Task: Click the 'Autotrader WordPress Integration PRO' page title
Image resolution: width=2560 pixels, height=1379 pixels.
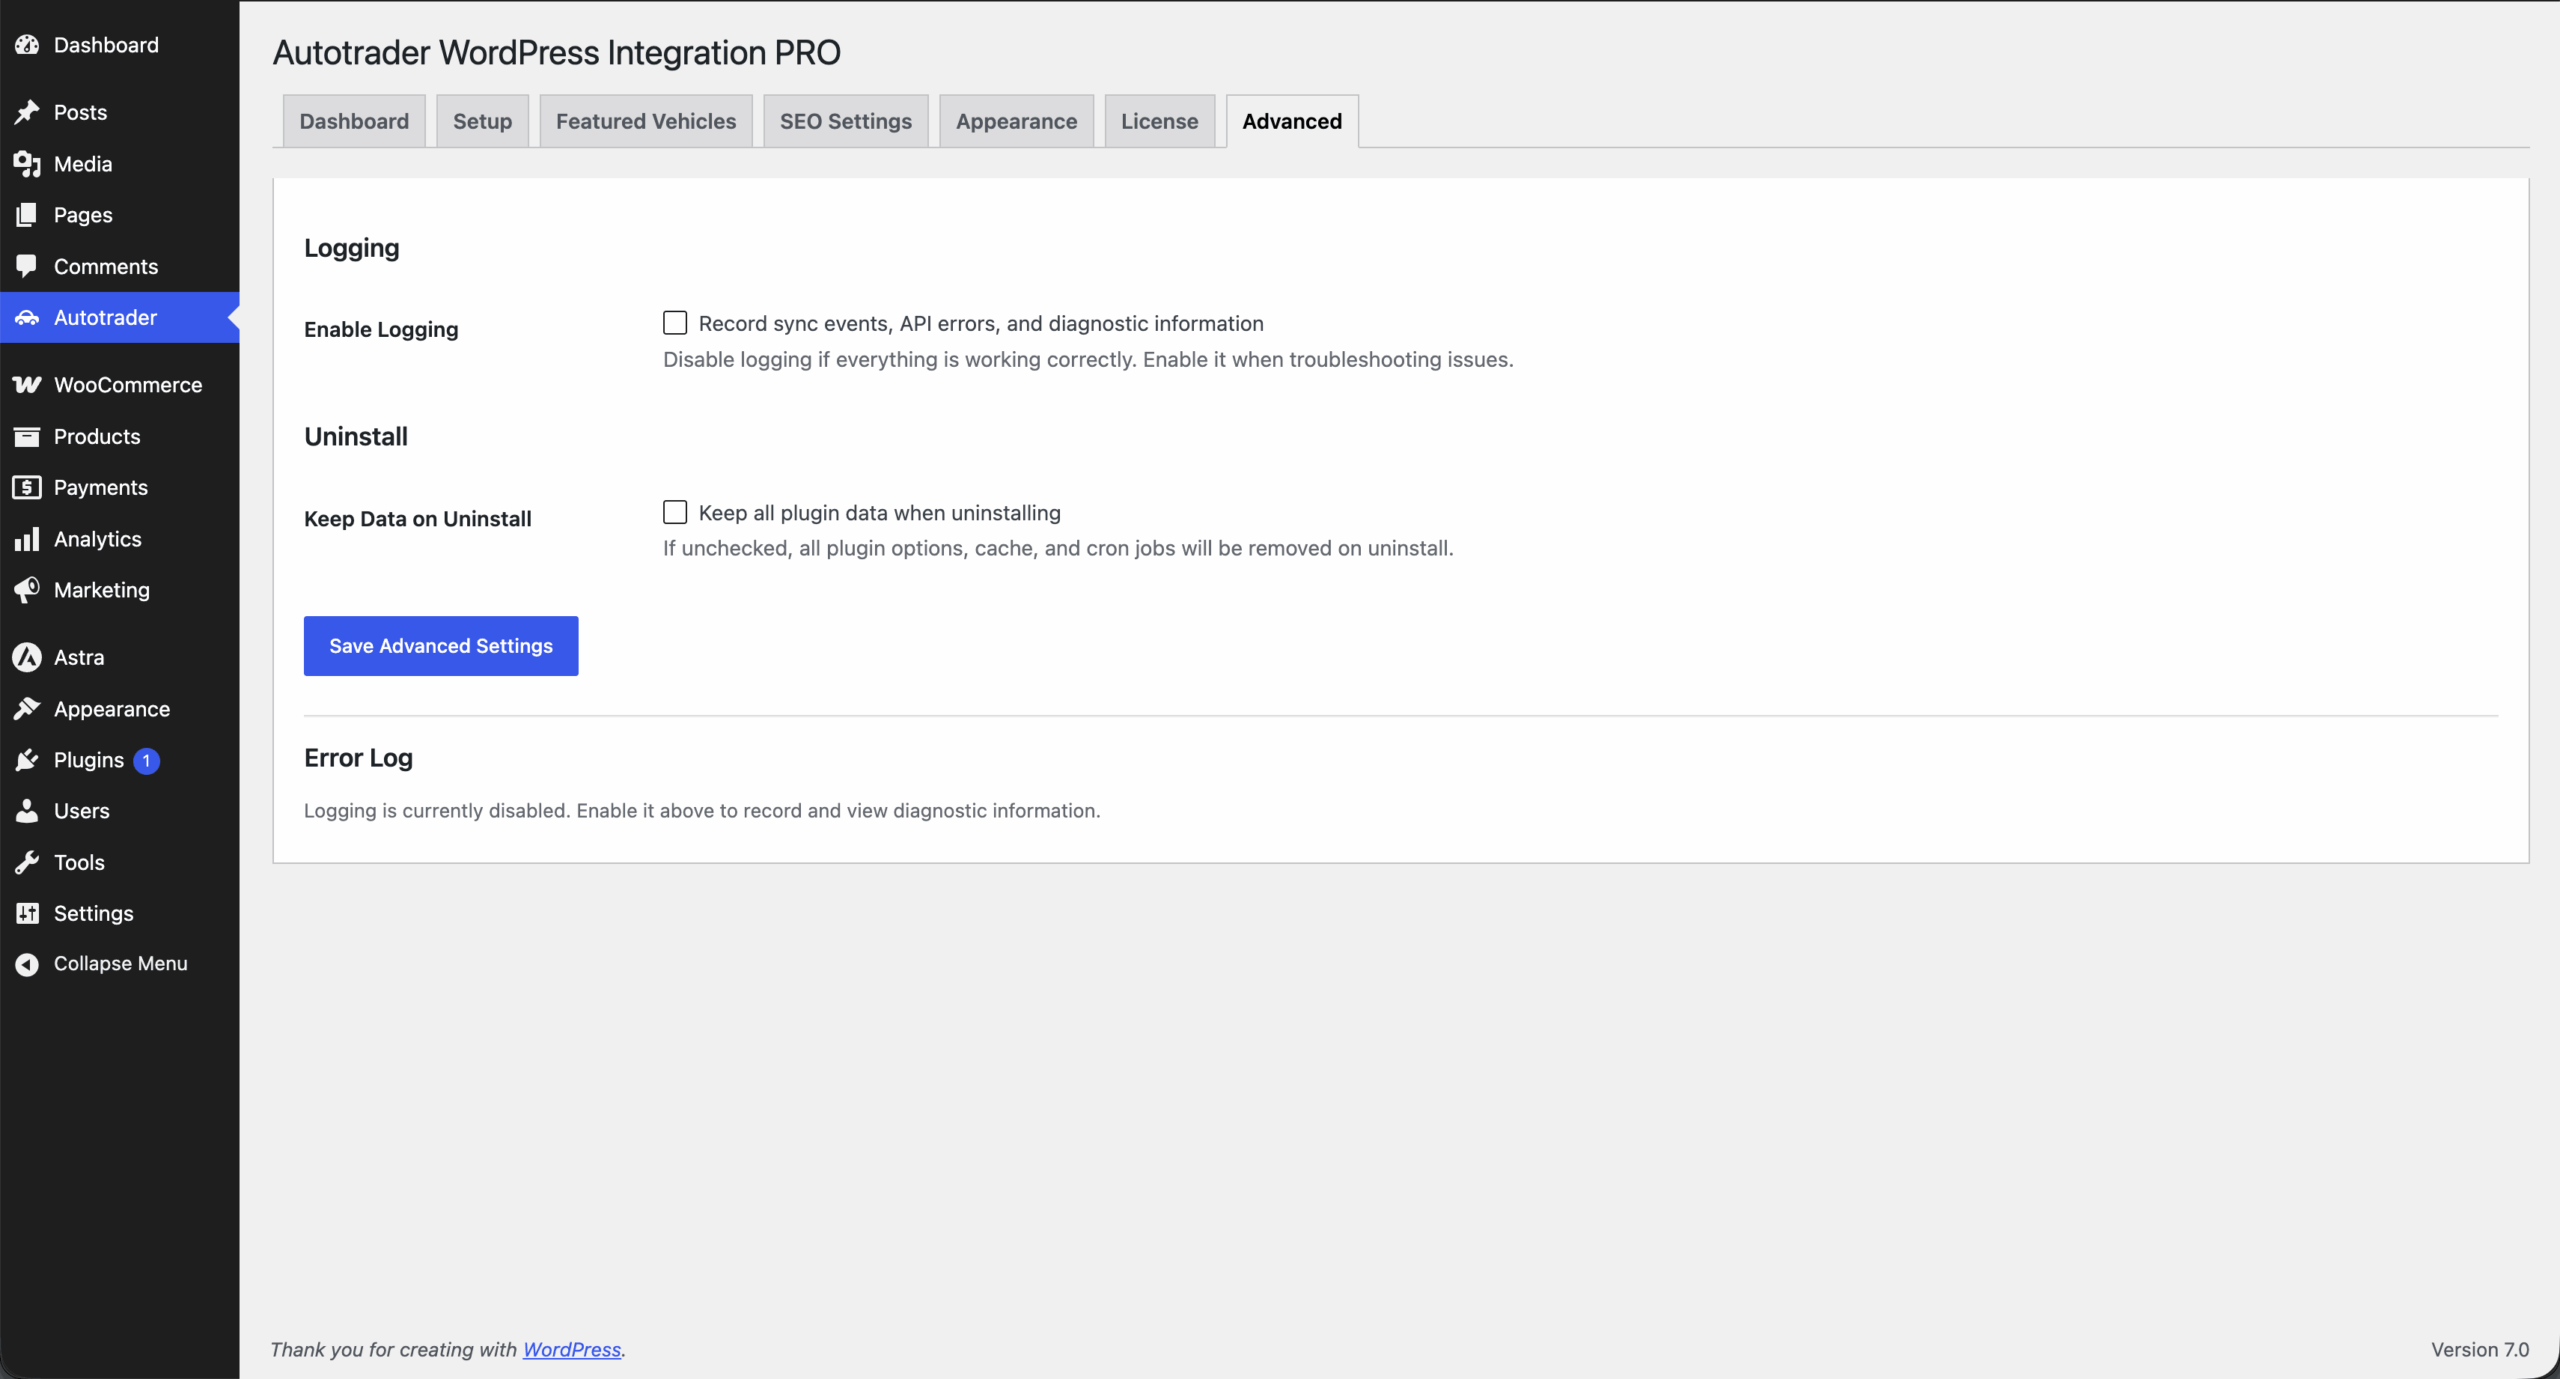Action: point(557,52)
